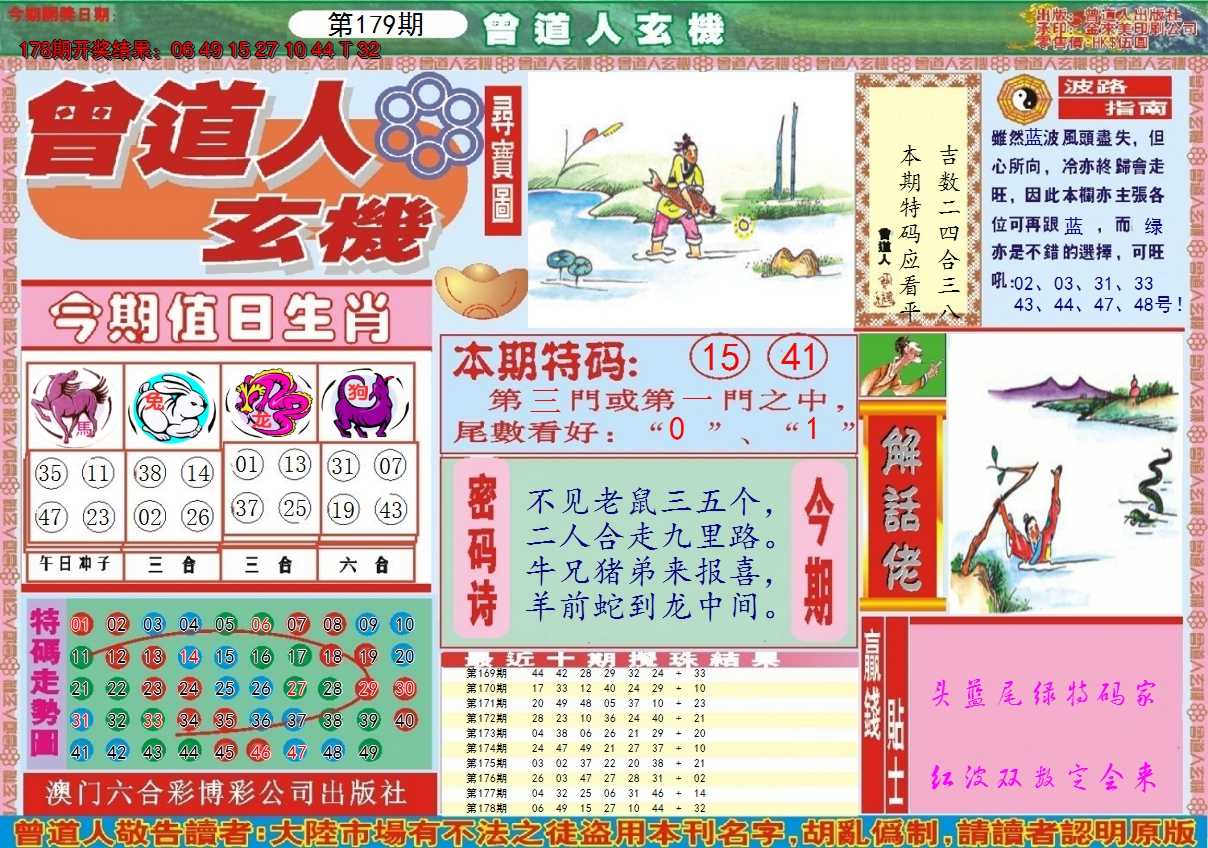Click the horse zodiac icon

73,405
